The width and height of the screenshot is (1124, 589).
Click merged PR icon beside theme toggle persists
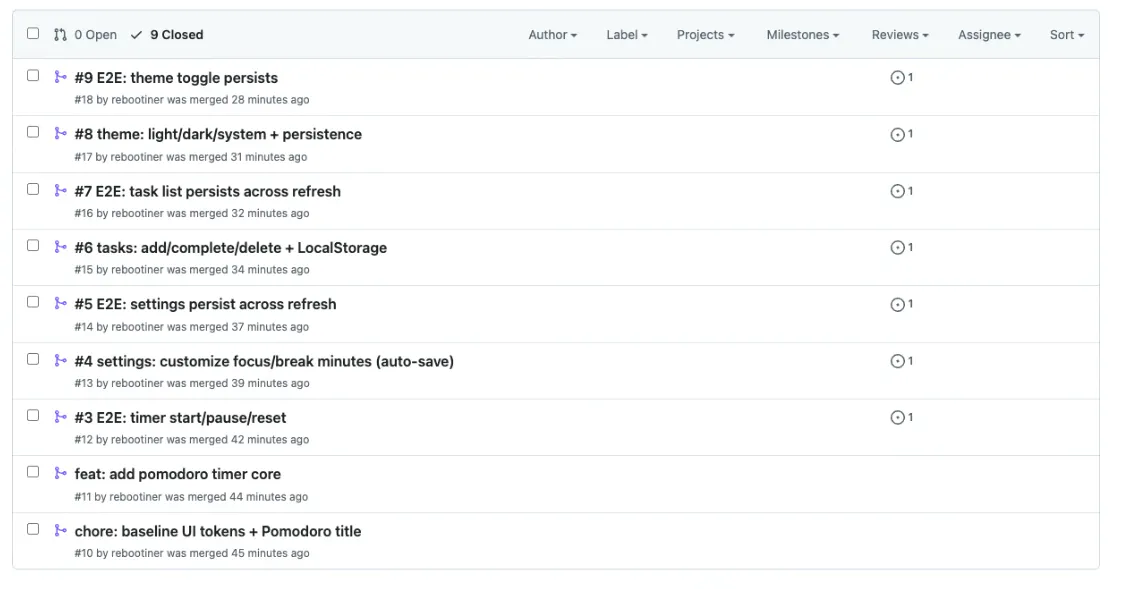pos(61,77)
